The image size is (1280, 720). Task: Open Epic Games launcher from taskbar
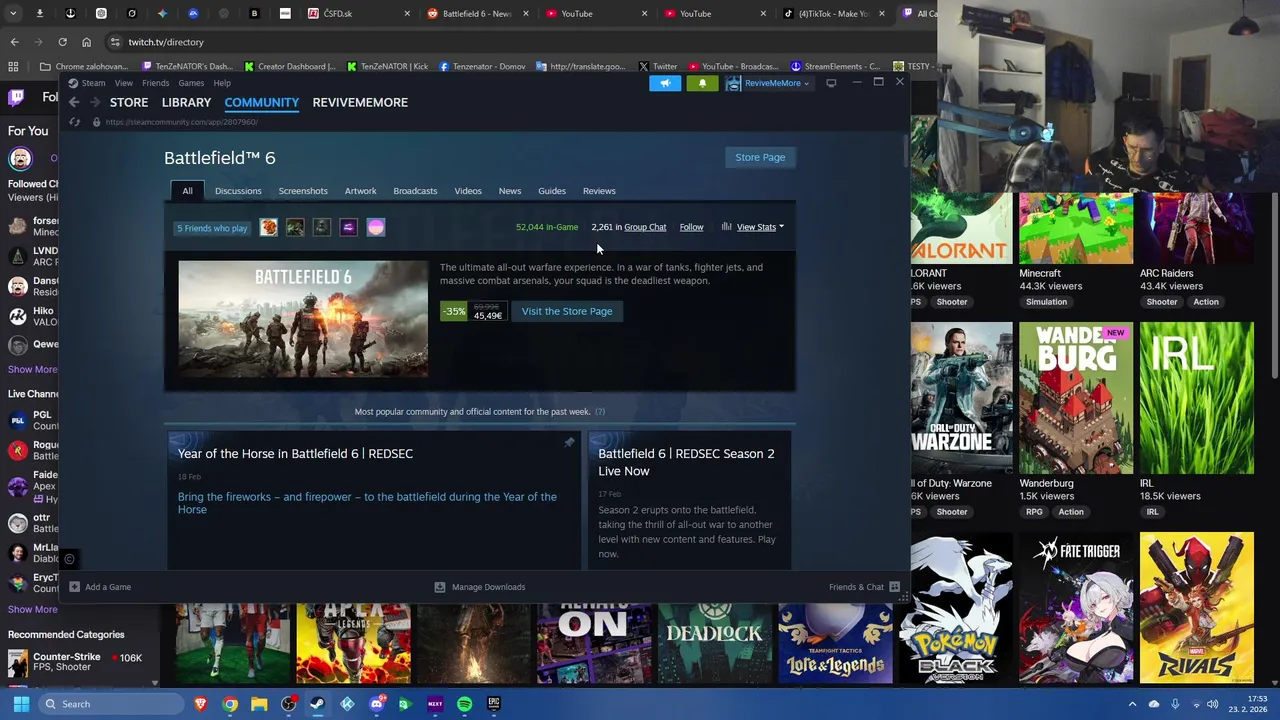click(x=493, y=704)
